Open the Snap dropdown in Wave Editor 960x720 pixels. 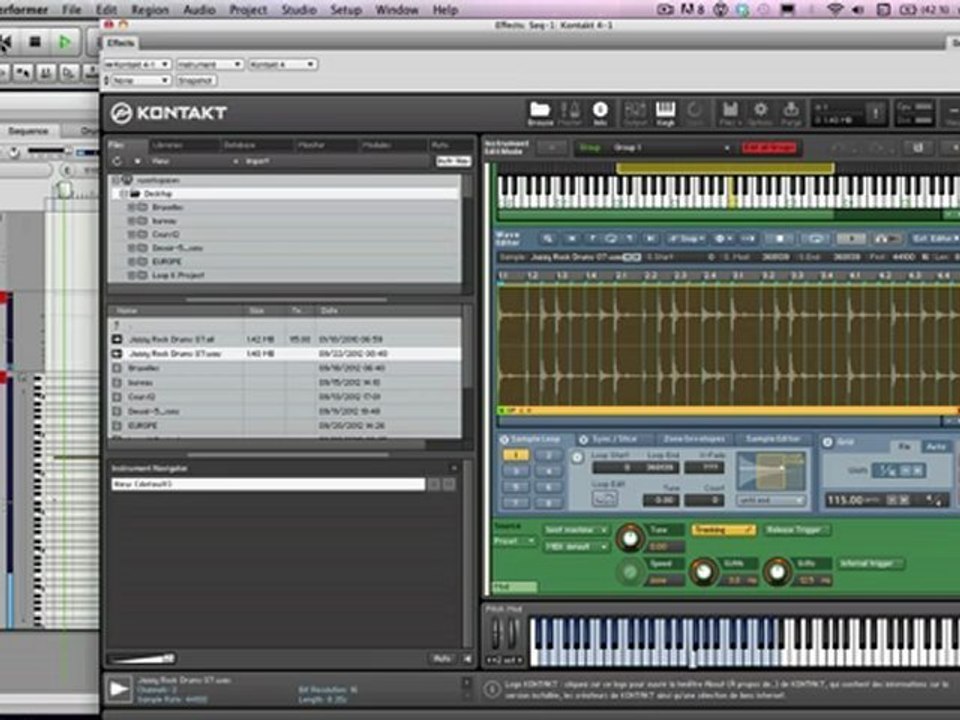(x=685, y=238)
